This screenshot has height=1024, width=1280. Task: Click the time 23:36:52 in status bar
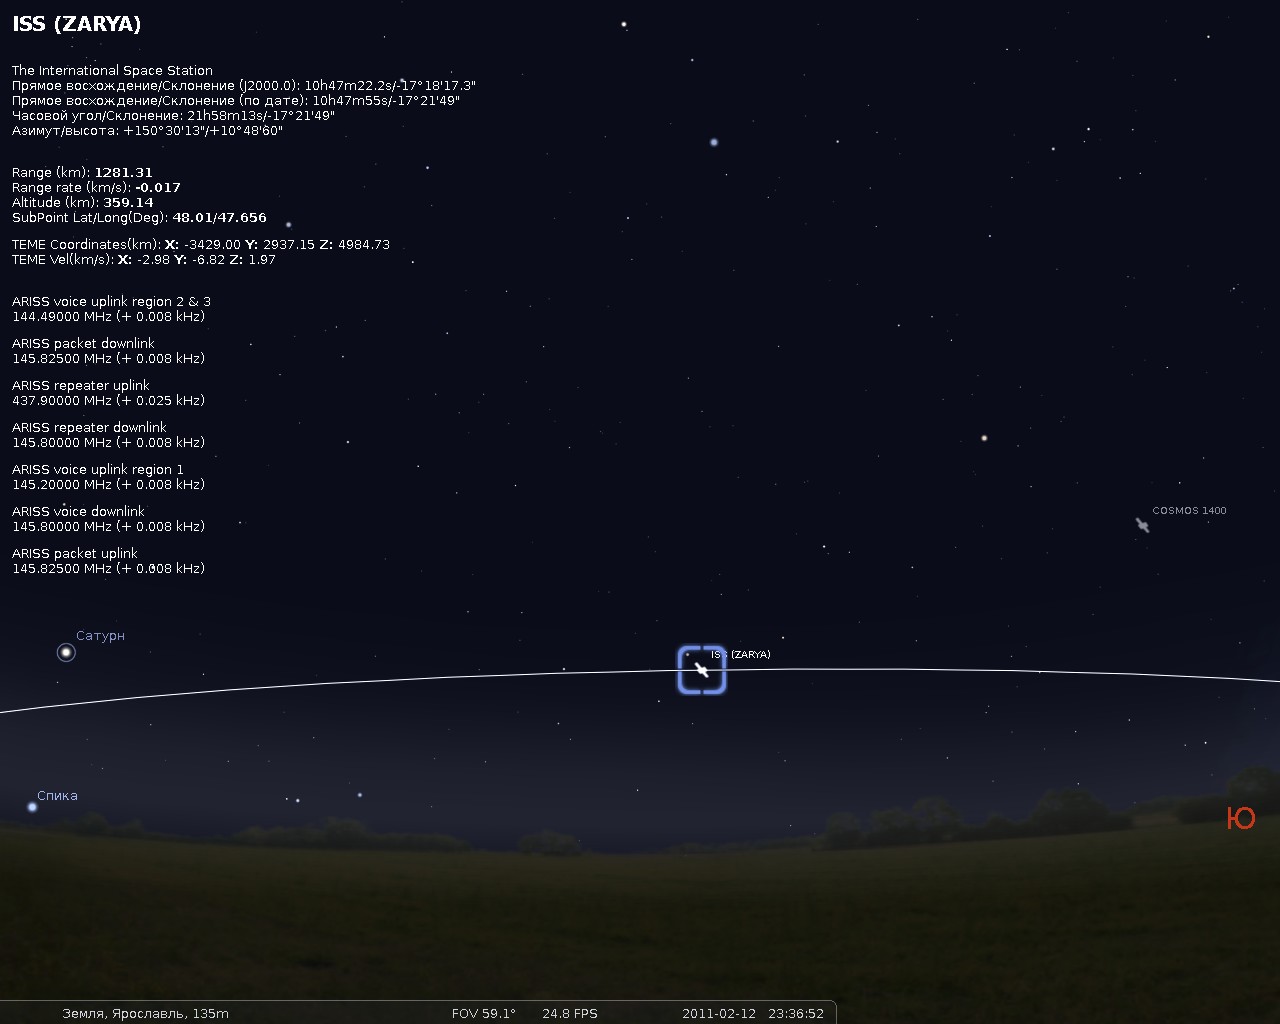click(796, 1013)
